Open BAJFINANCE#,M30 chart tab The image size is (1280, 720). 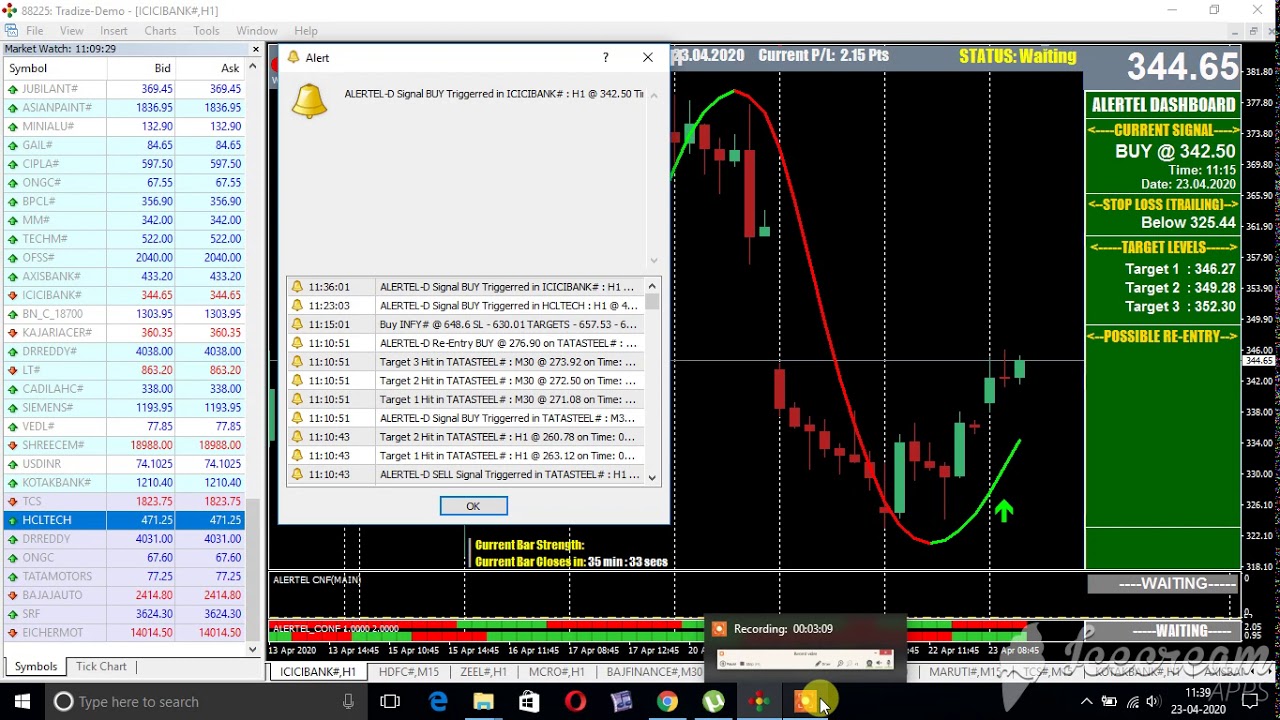click(654, 672)
